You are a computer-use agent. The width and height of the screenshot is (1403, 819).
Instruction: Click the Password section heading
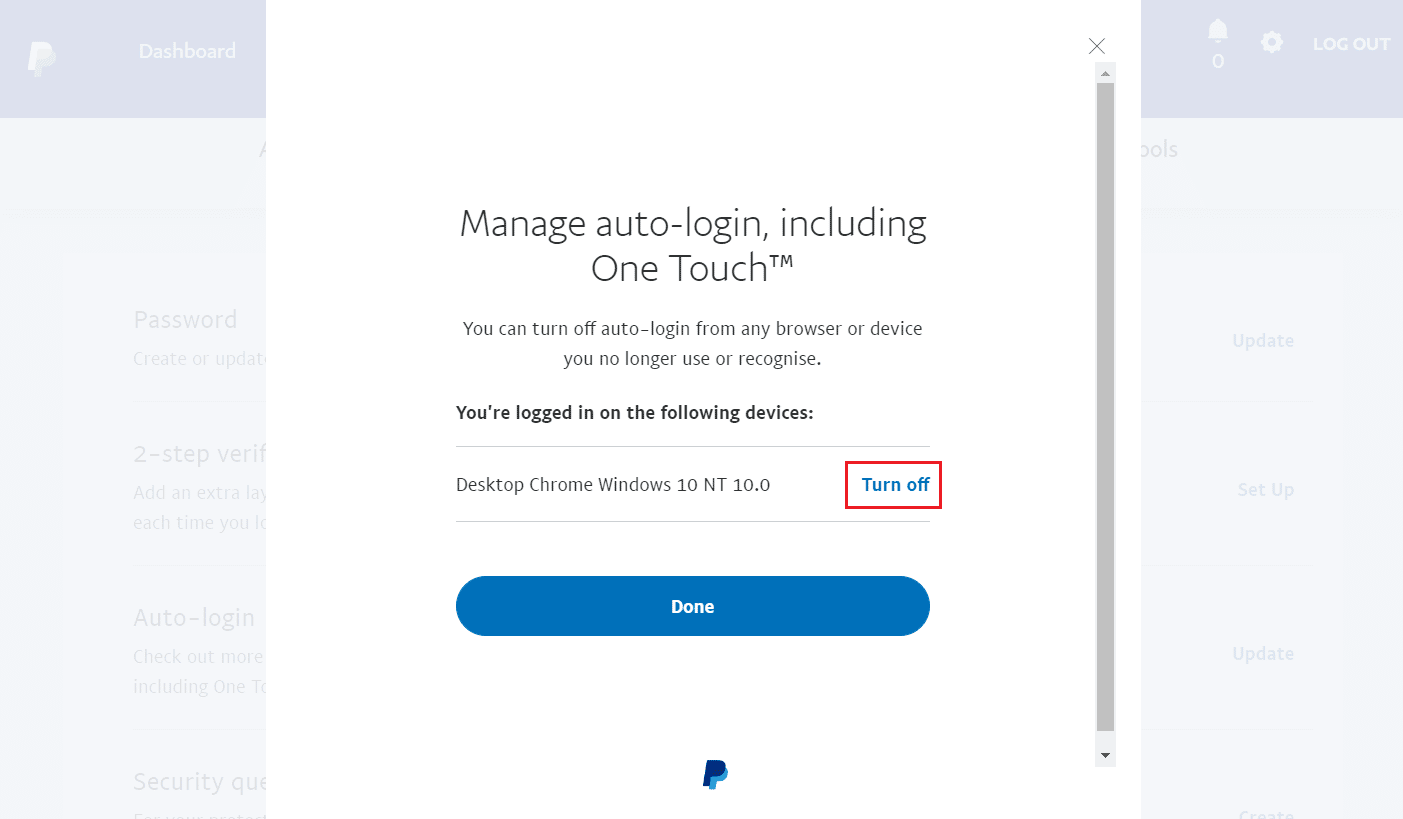click(x=185, y=320)
